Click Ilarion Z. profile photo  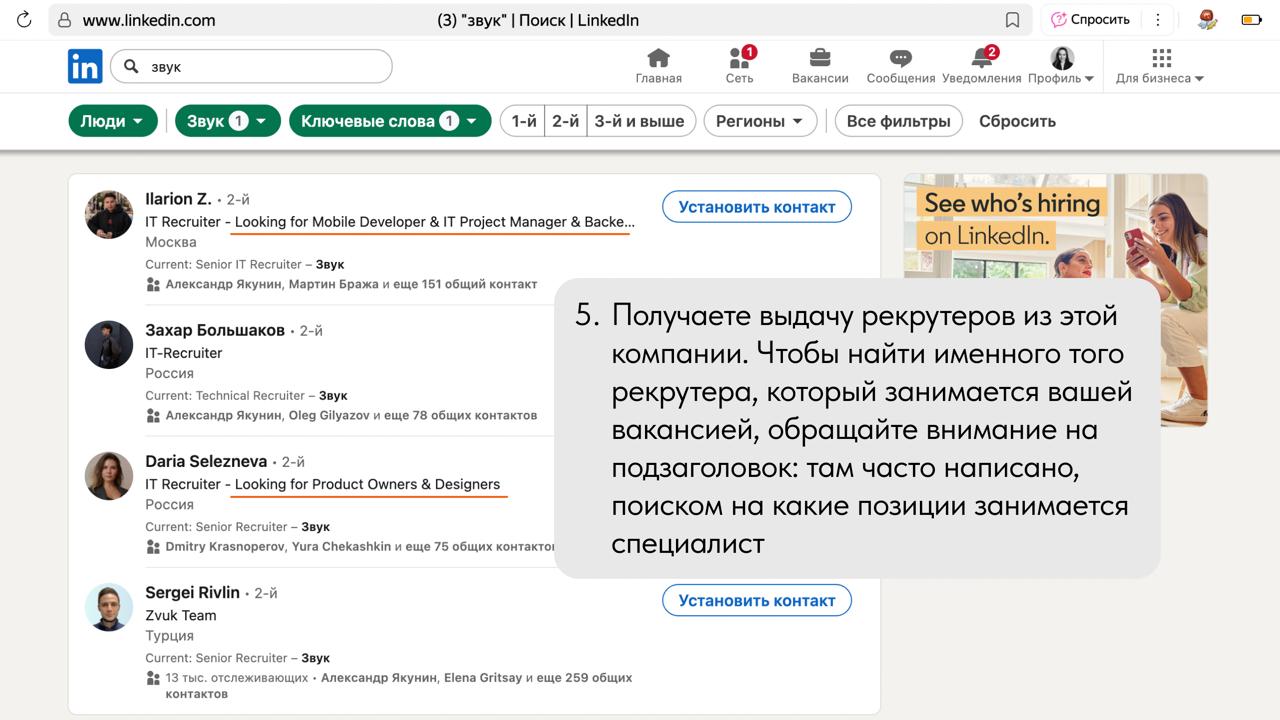pos(109,214)
